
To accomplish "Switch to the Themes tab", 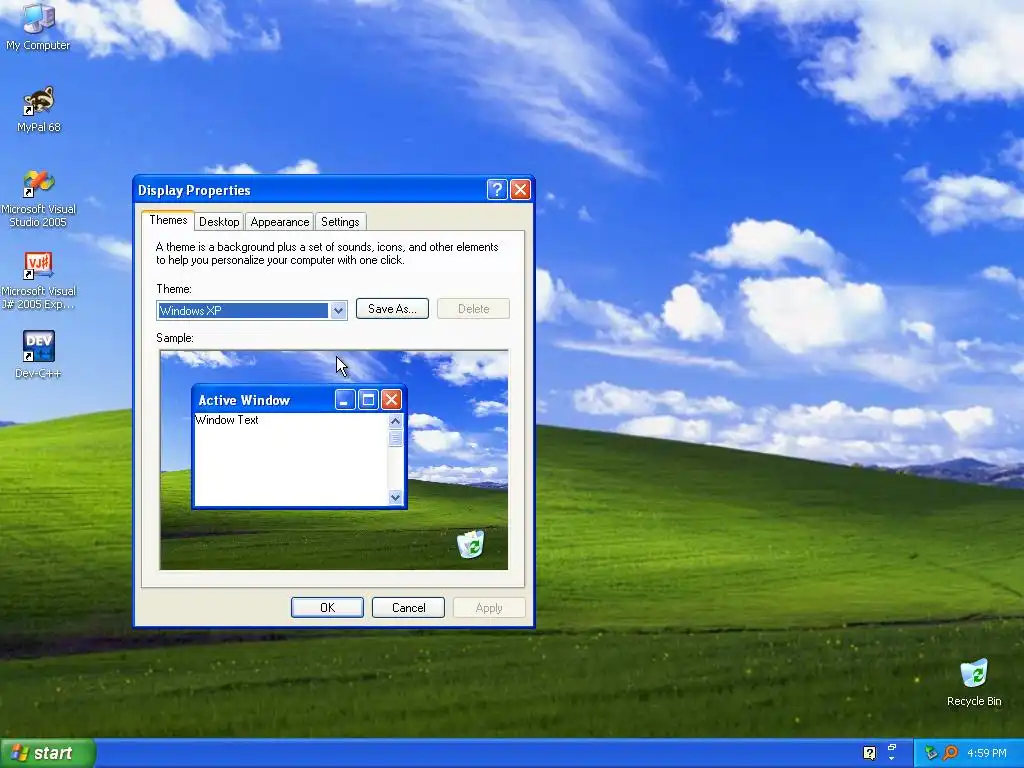I will (x=168, y=220).
